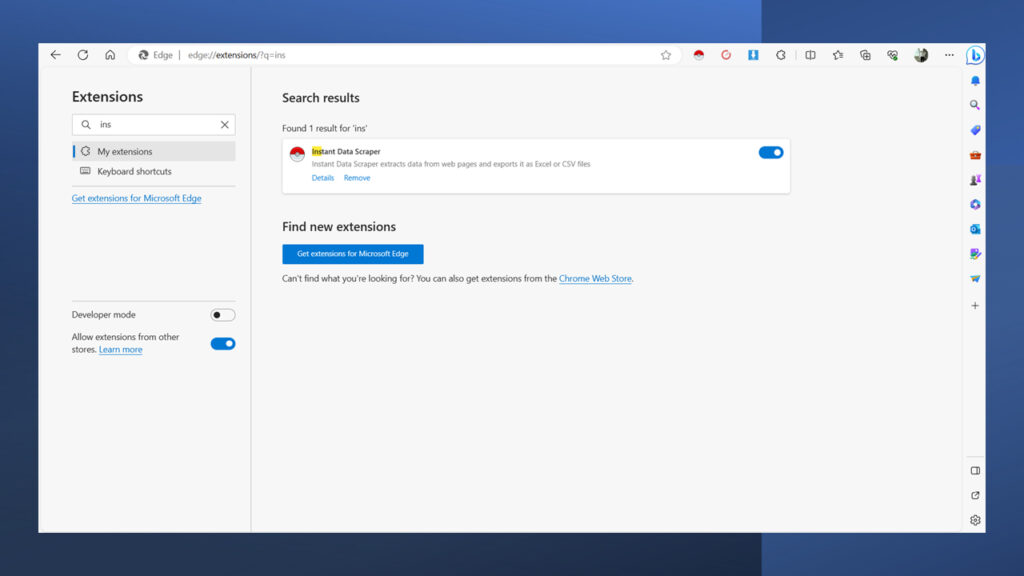Go back using the browser back arrow
The width and height of the screenshot is (1024, 576).
coord(56,55)
